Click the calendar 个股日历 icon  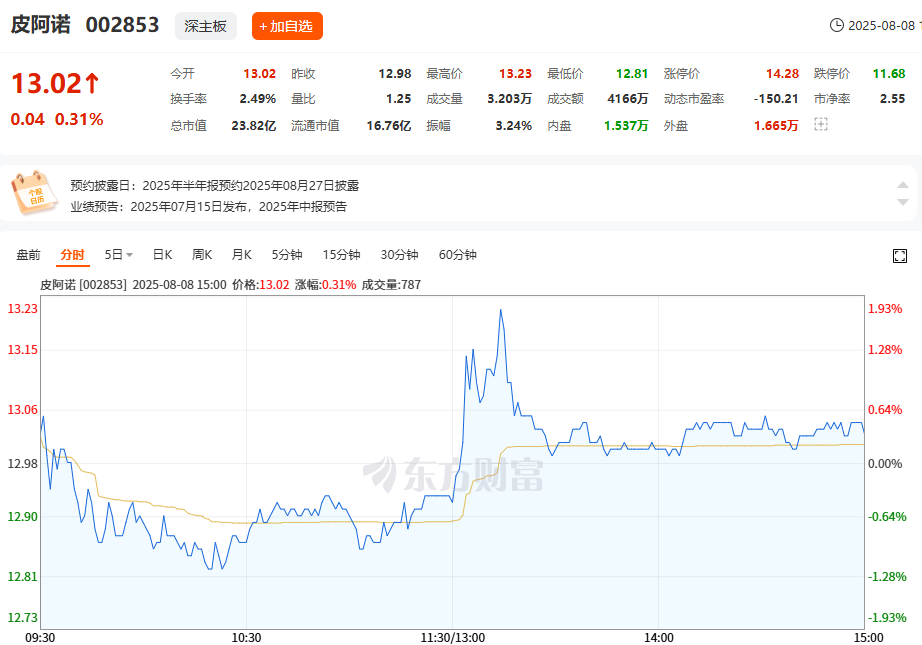[34, 192]
